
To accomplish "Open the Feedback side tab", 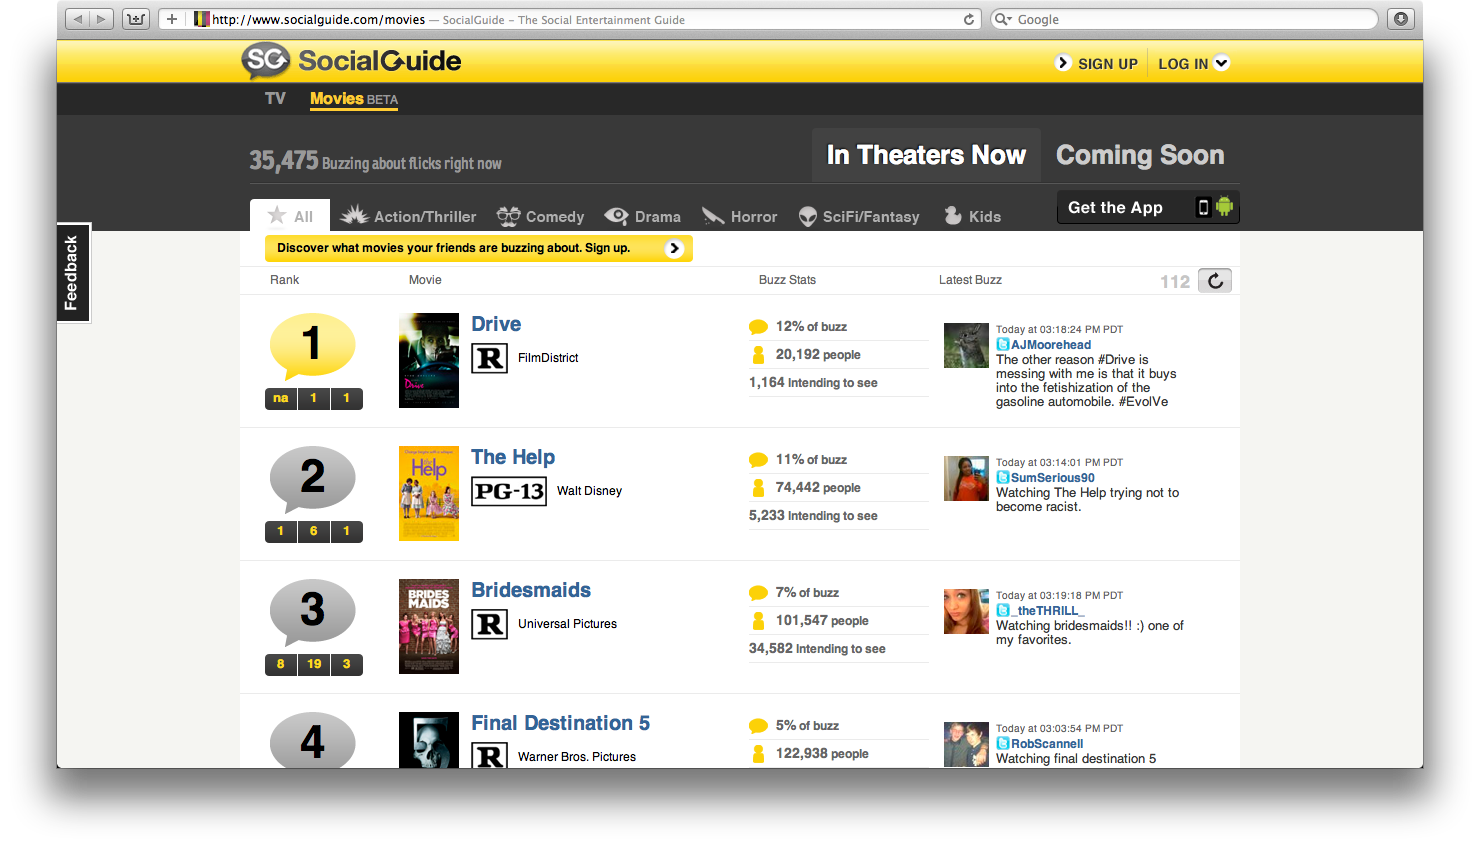I will tap(72, 272).
